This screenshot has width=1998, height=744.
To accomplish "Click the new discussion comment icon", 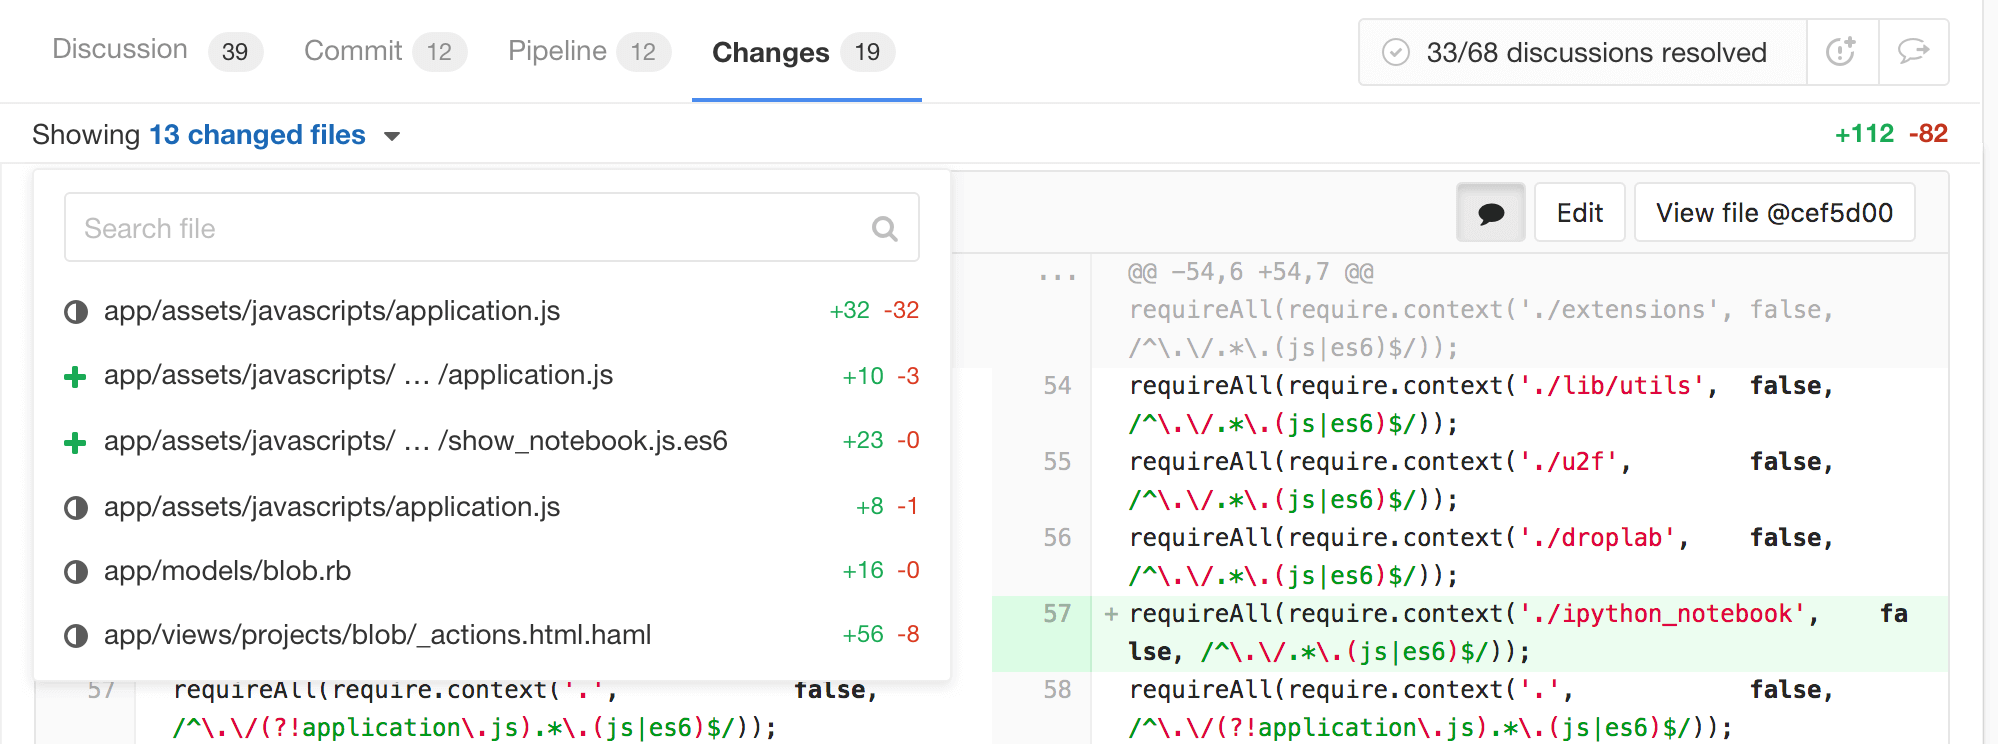I will click(x=1913, y=52).
